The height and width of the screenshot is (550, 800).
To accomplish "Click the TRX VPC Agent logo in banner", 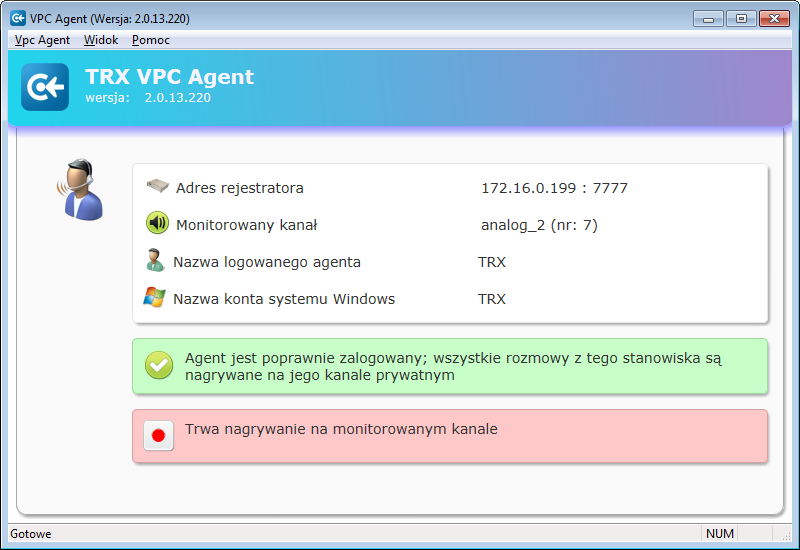I will 45,87.
